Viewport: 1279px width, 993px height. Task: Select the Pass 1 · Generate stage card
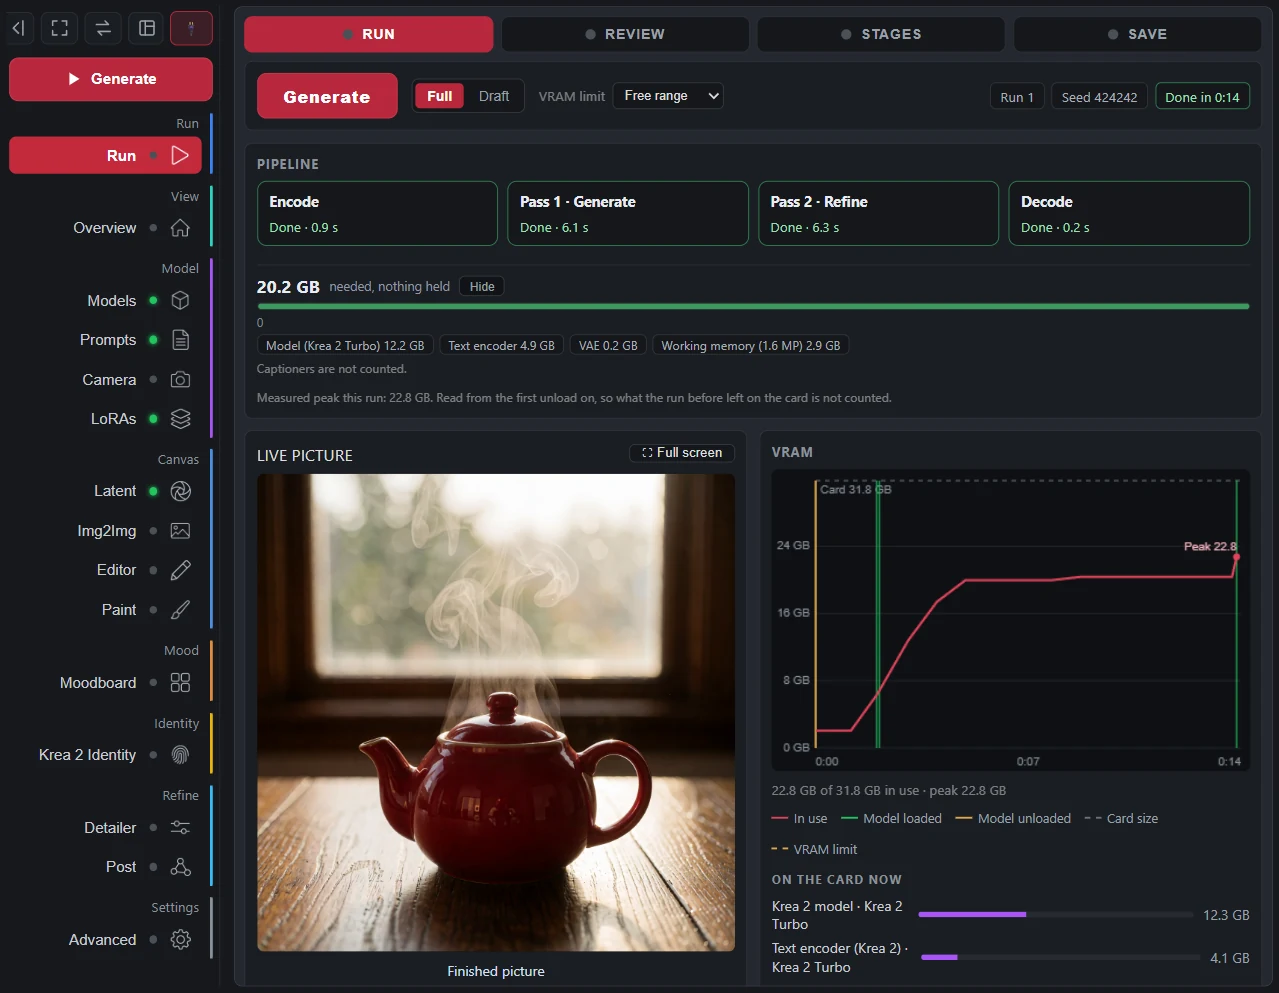click(628, 213)
